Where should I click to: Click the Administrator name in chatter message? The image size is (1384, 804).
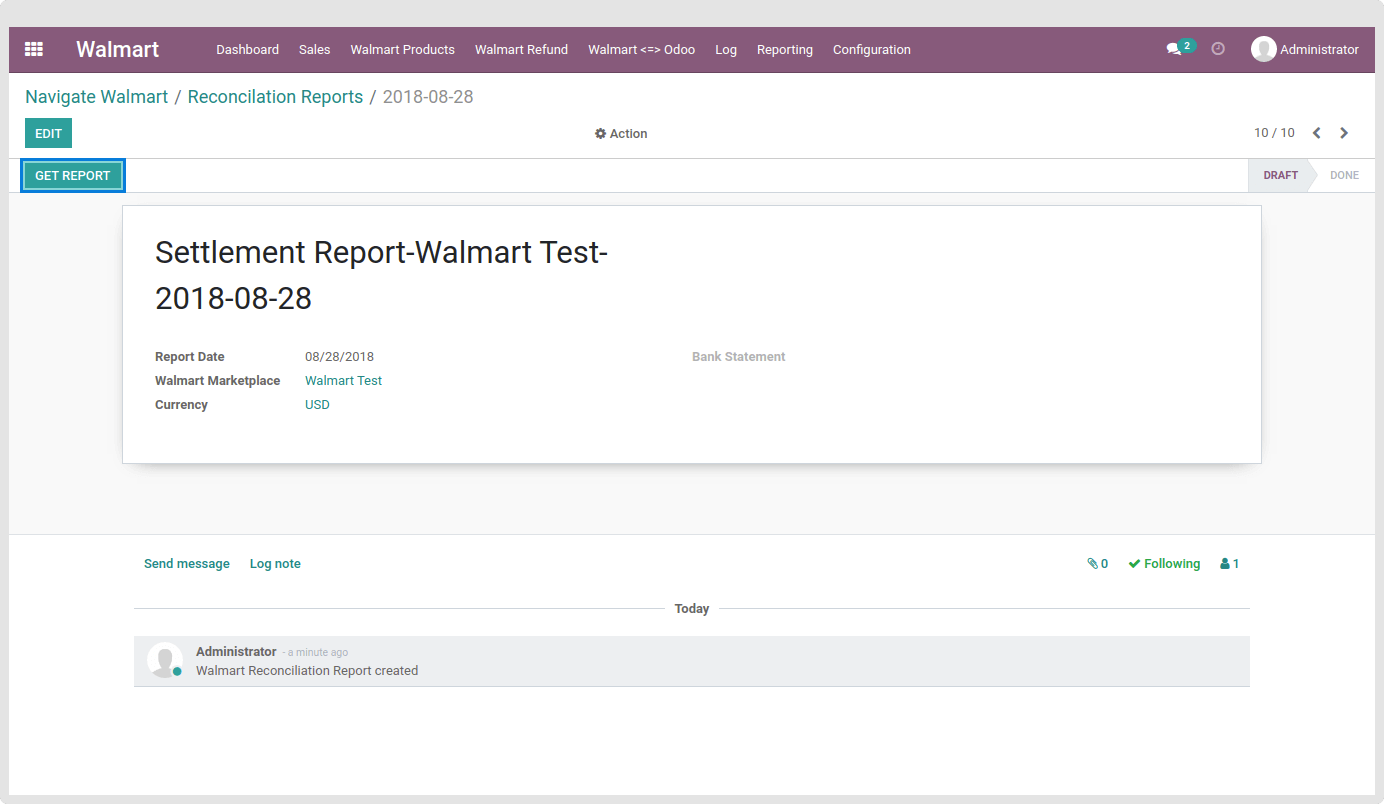[236, 652]
